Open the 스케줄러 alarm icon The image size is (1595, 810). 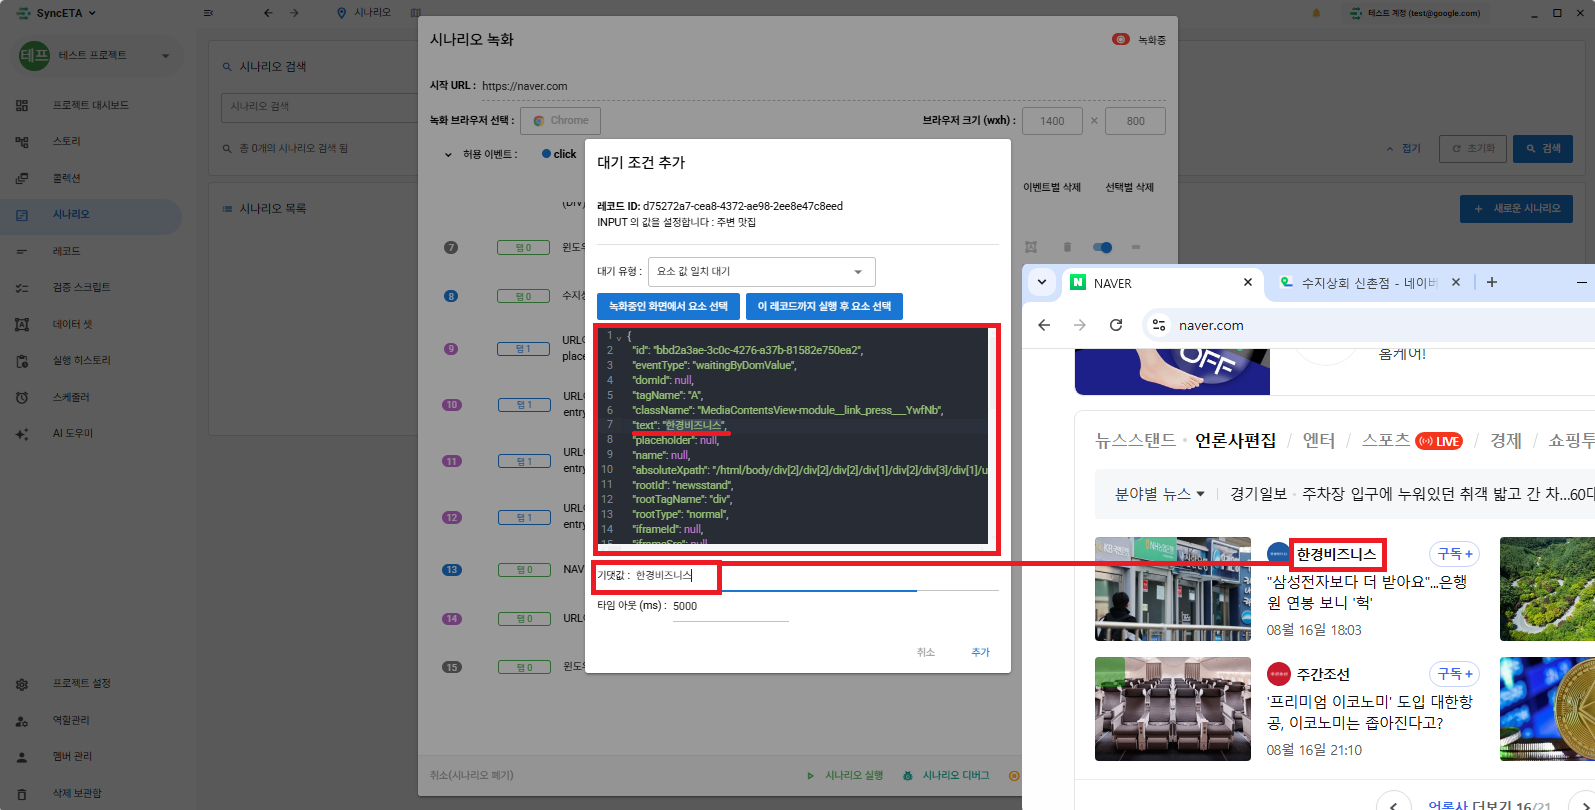(x=22, y=397)
